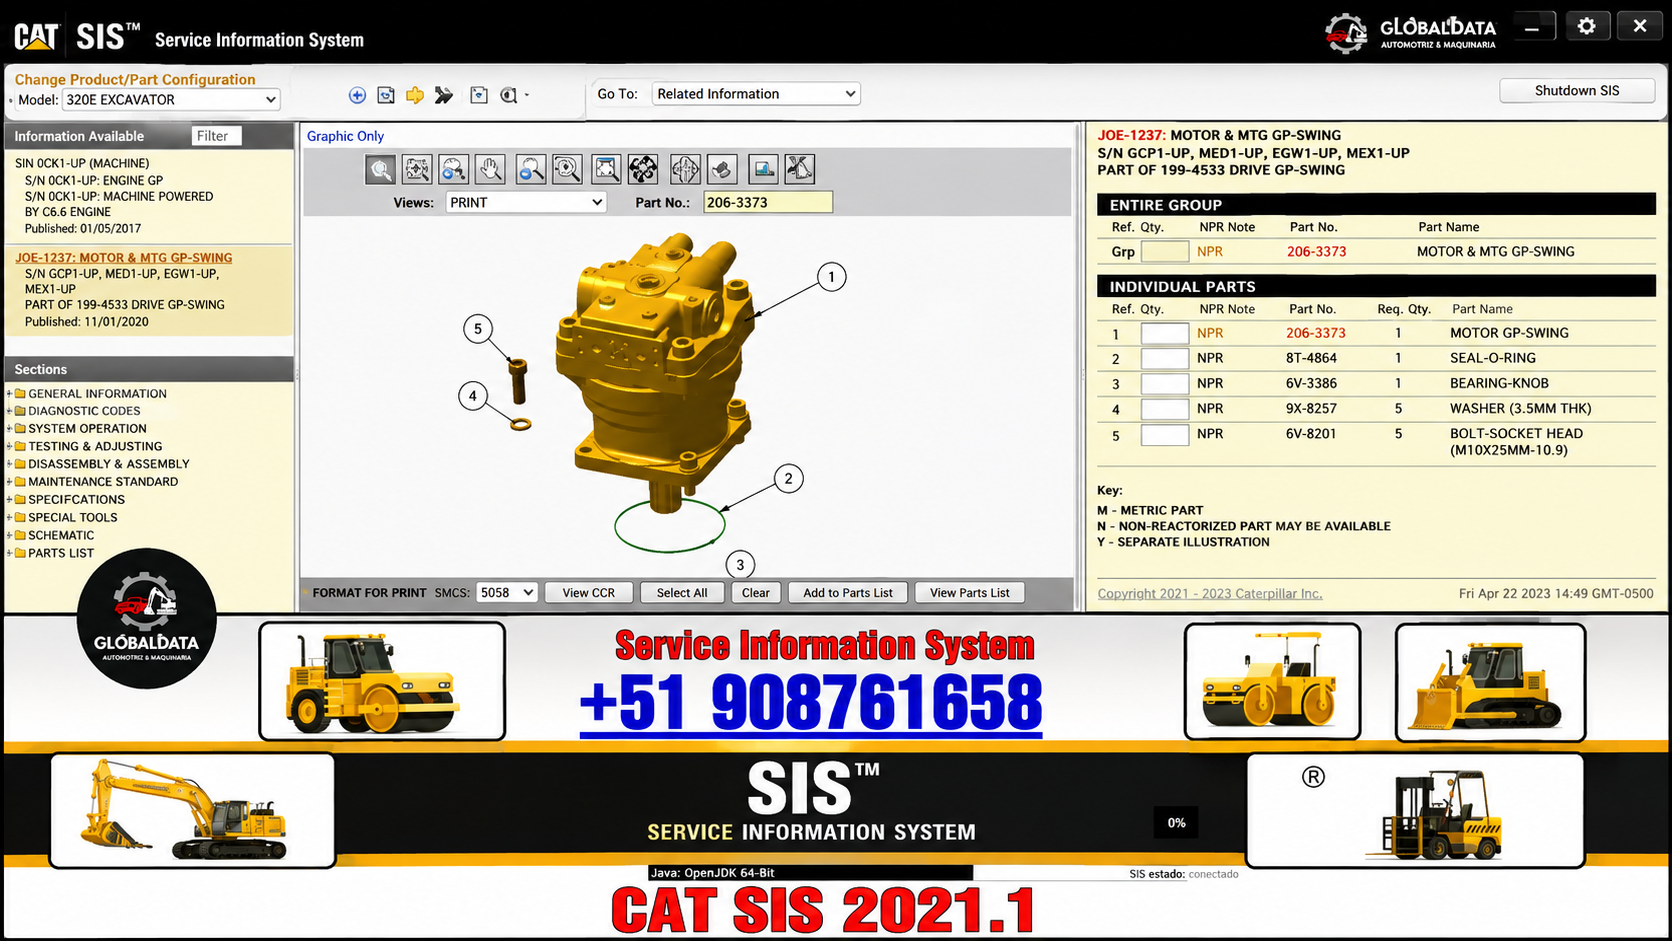This screenshot has width=1672, height=941.
Task: Click the Select All button
Action: pyautogui.click(x=682, y=593)
